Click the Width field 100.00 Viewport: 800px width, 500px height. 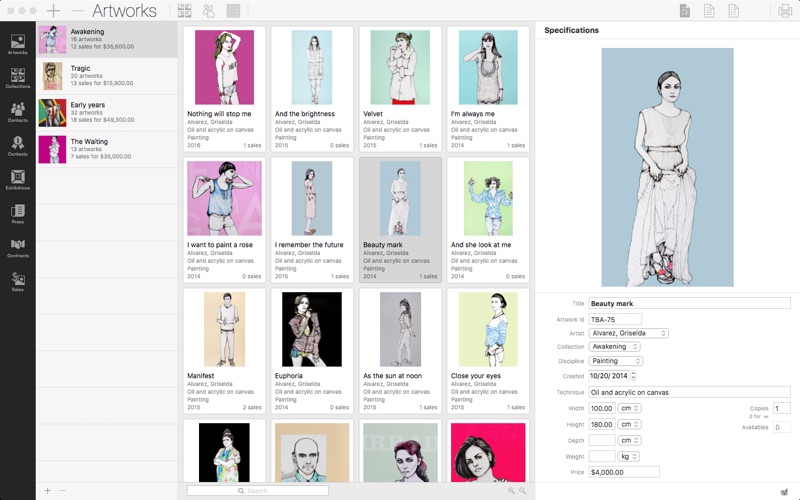coord(602,408)
